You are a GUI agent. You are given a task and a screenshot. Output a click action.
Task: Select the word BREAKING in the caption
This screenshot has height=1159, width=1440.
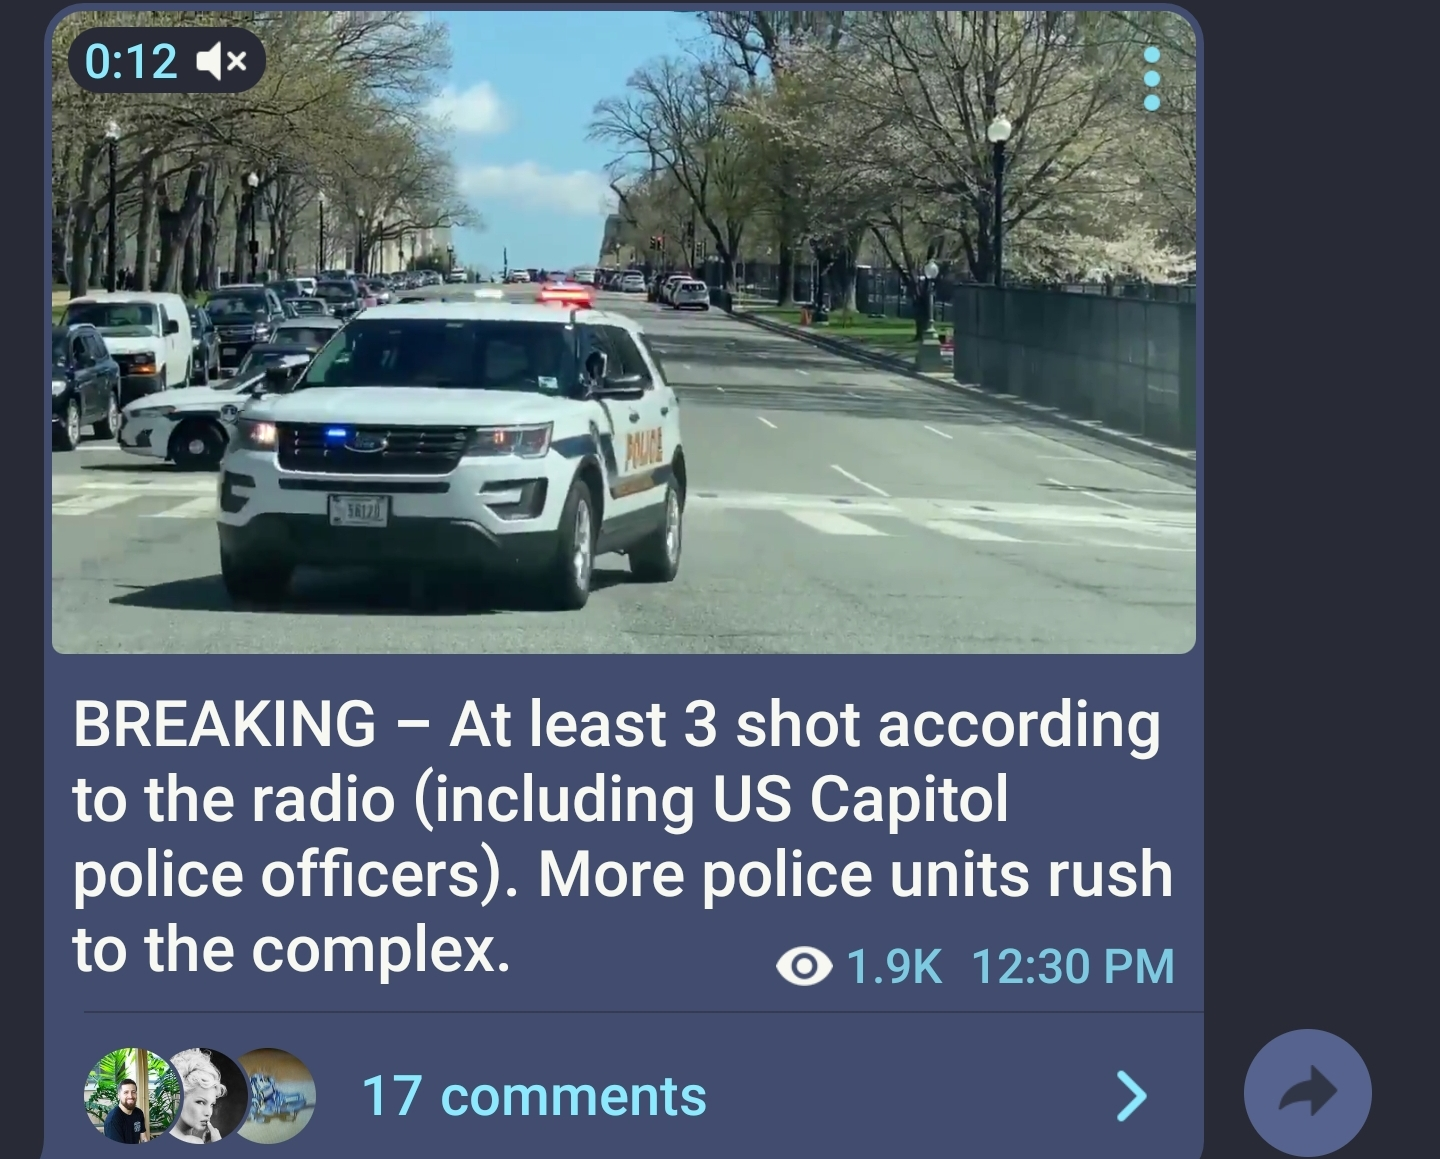coord(224,723)
